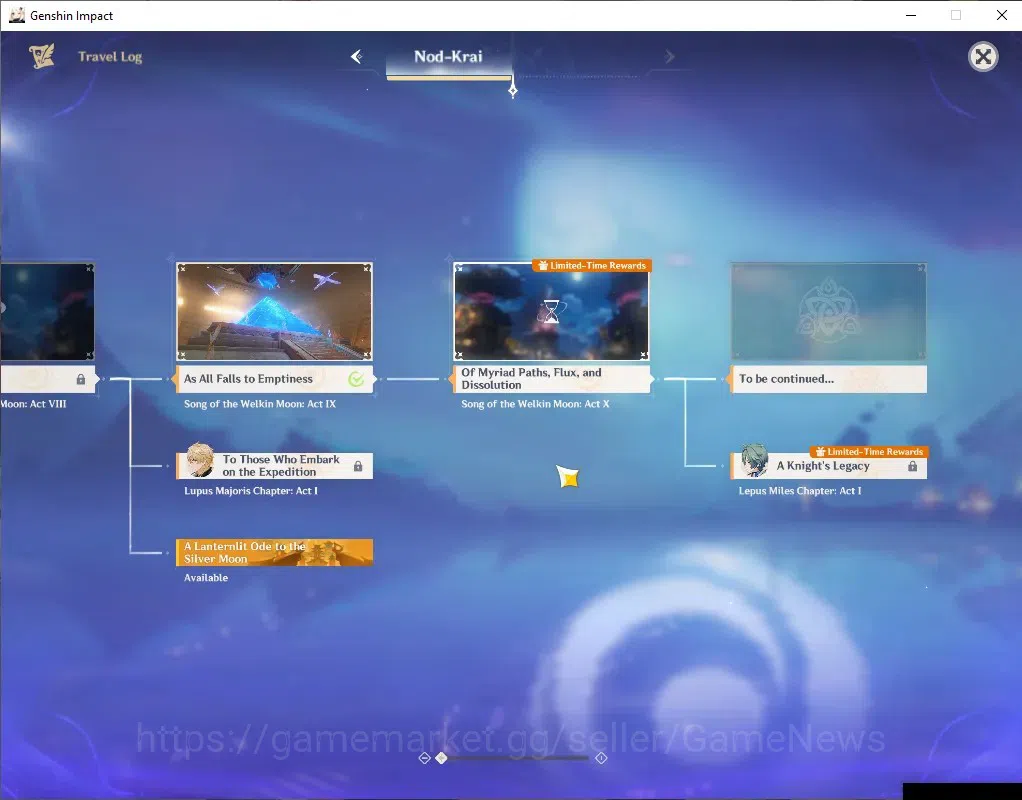Click the Available status text
1022x800 pixels.
click(x=206, y=578)
